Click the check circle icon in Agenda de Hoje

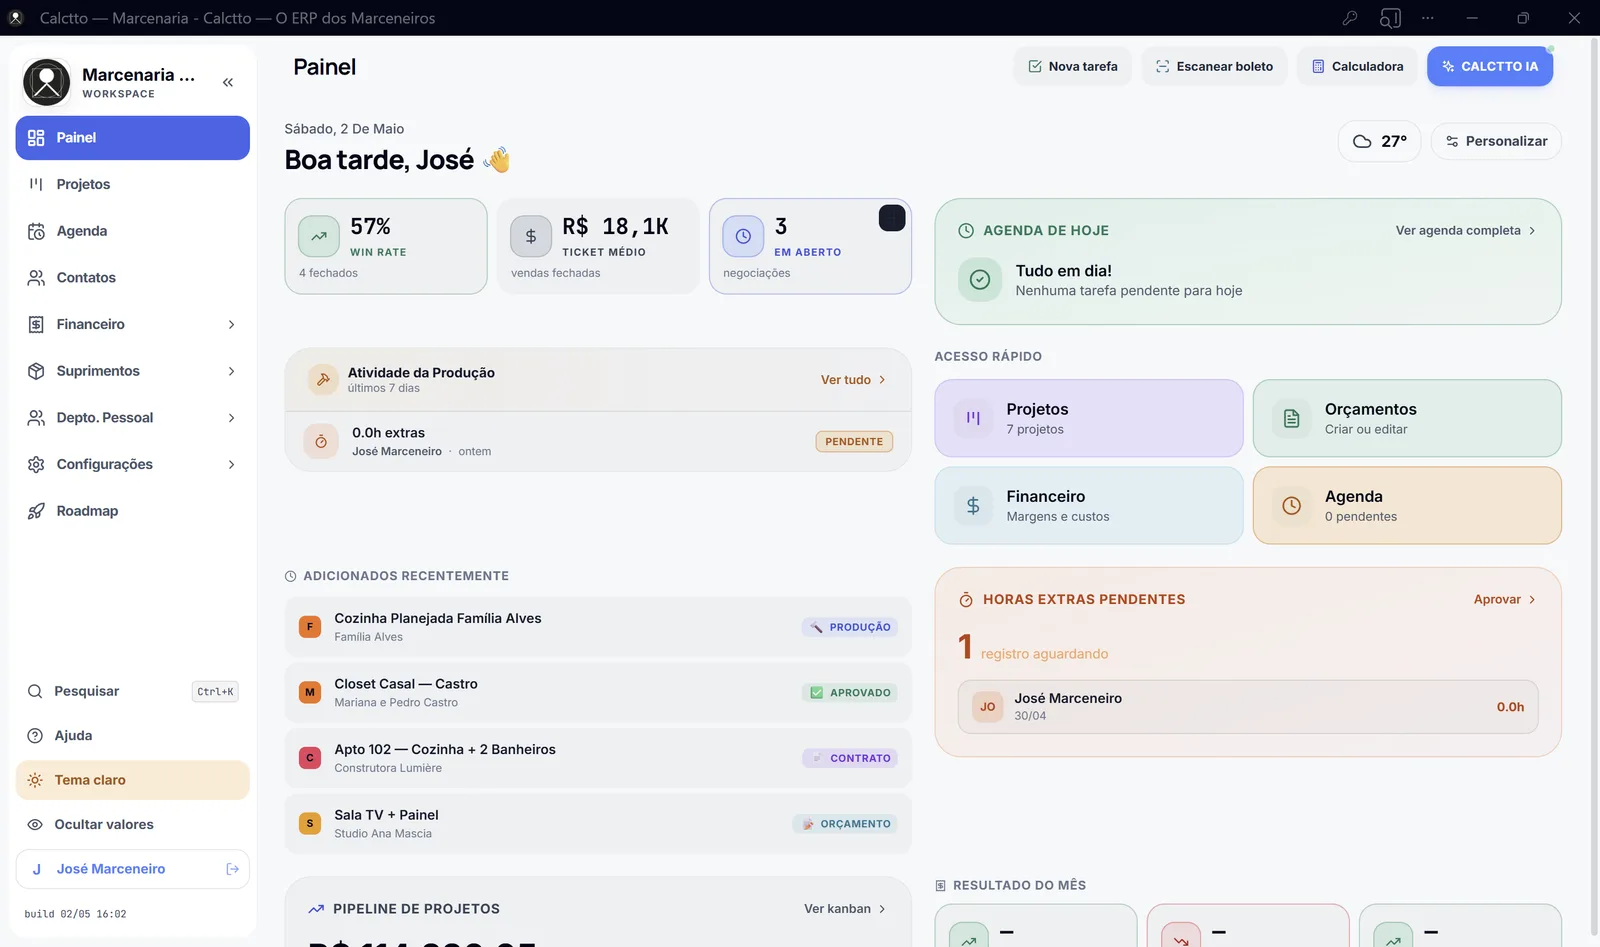[980, 280]
